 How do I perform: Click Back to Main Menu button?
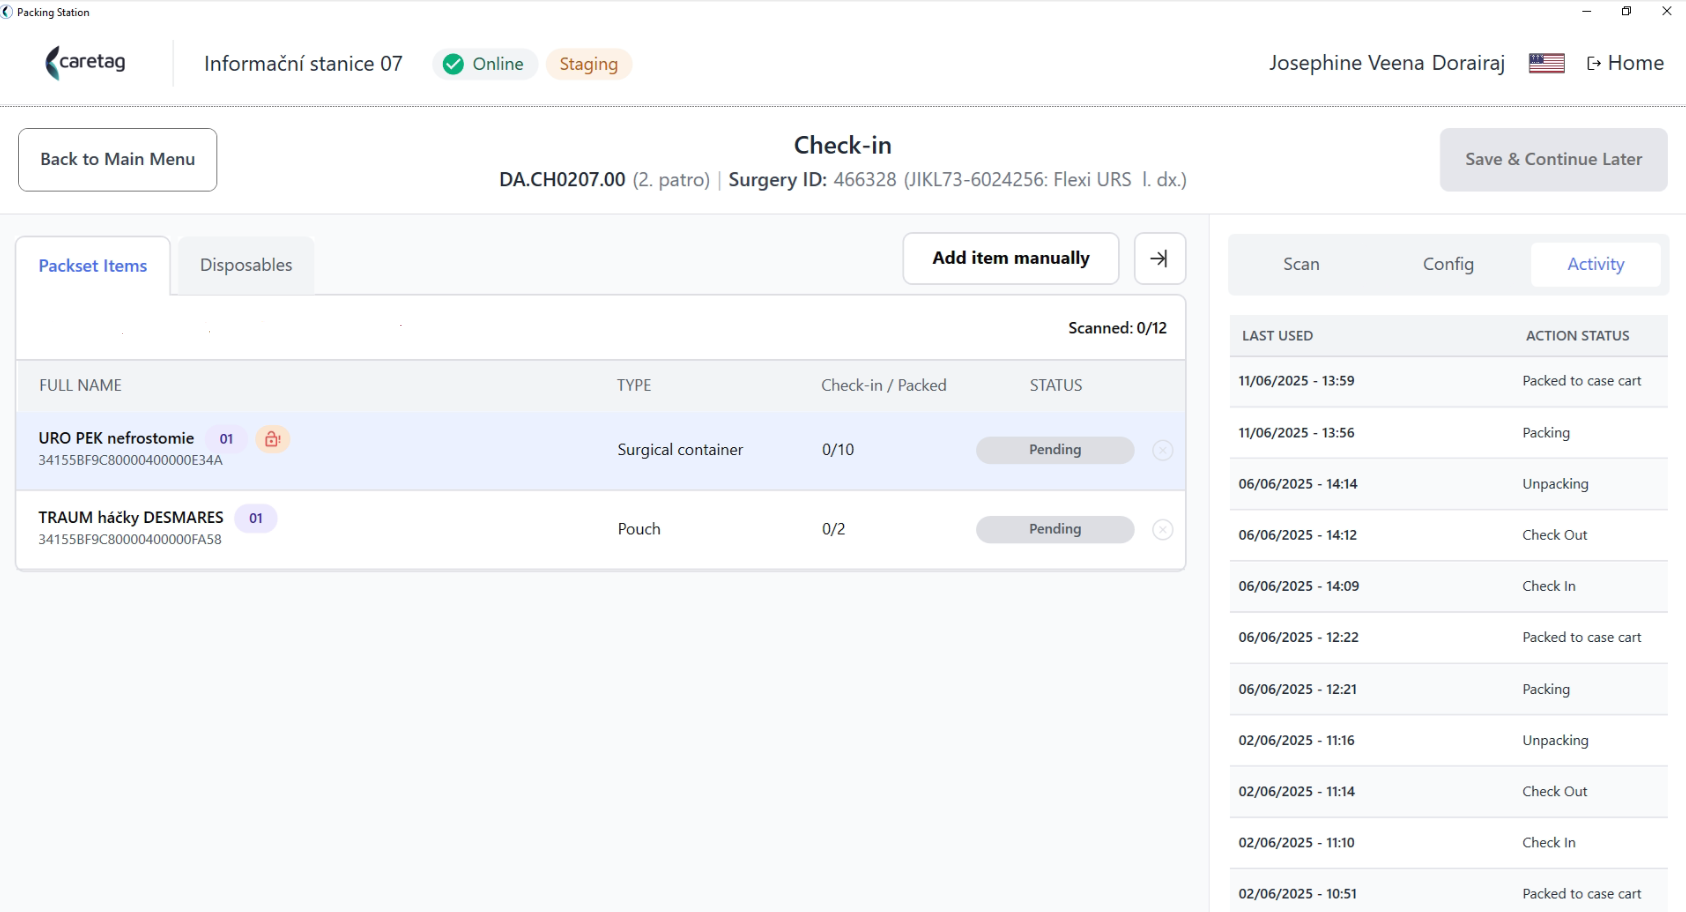[118, 160]
